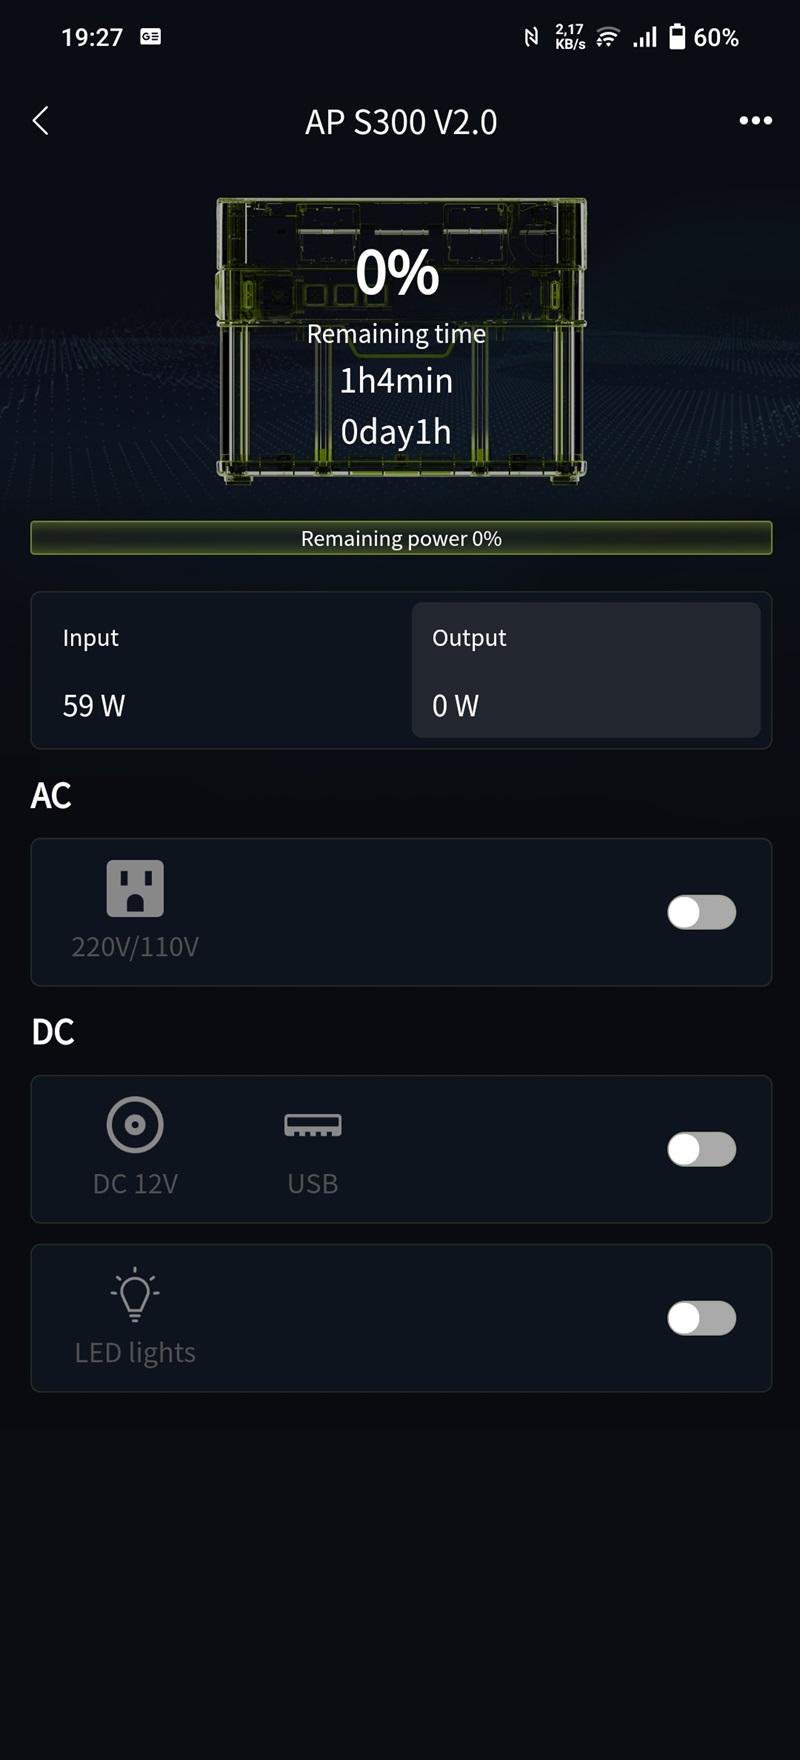
Task: Turn on the DC 12V/USB switch
Action: coord(701,1149)
